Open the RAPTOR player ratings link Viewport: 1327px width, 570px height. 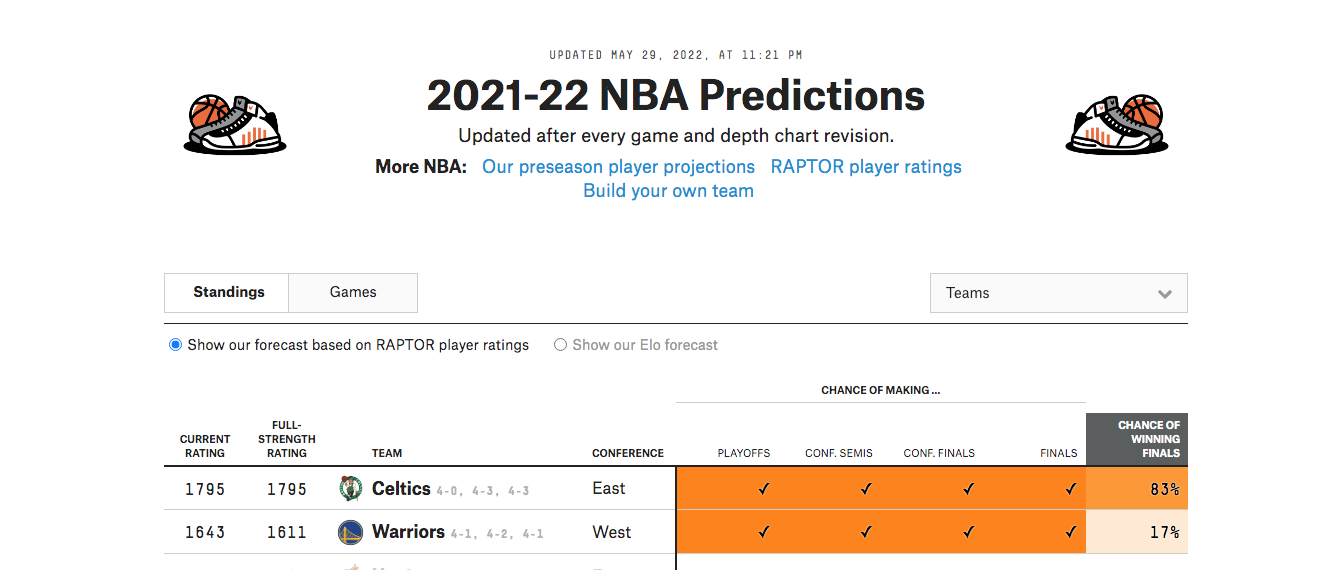[866, 167]
